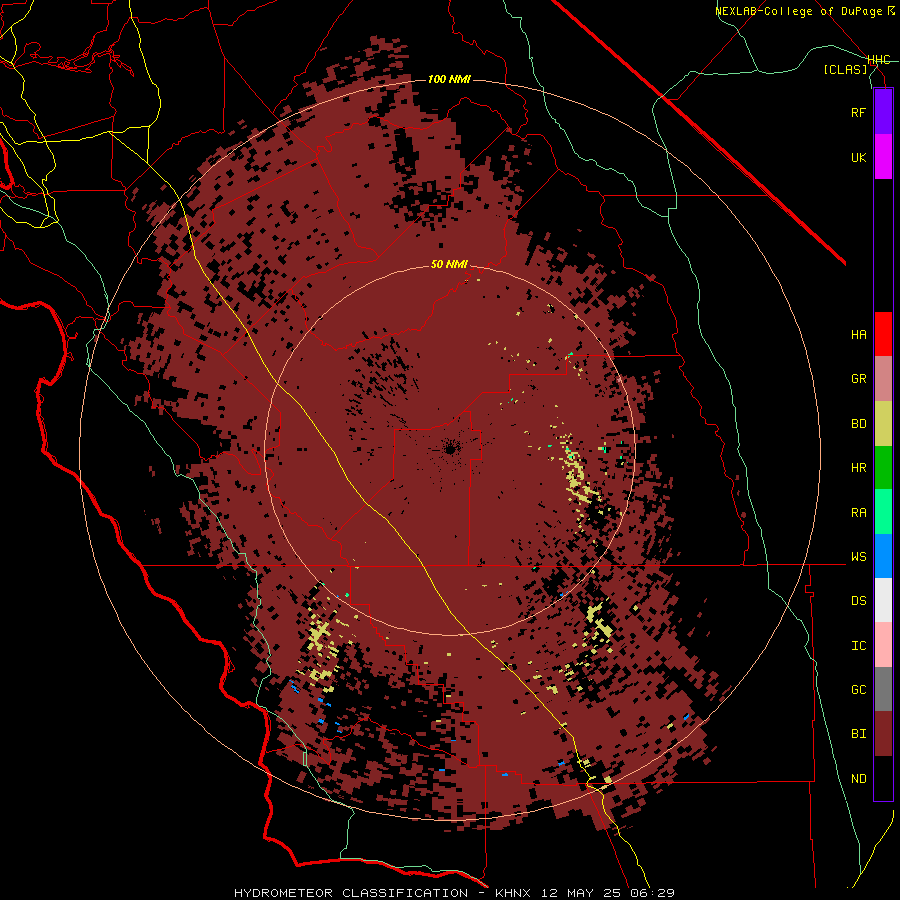Click the [CLAS] units label
The height and width of the screenshot is (900, 900).
click(x=845, y=70)
